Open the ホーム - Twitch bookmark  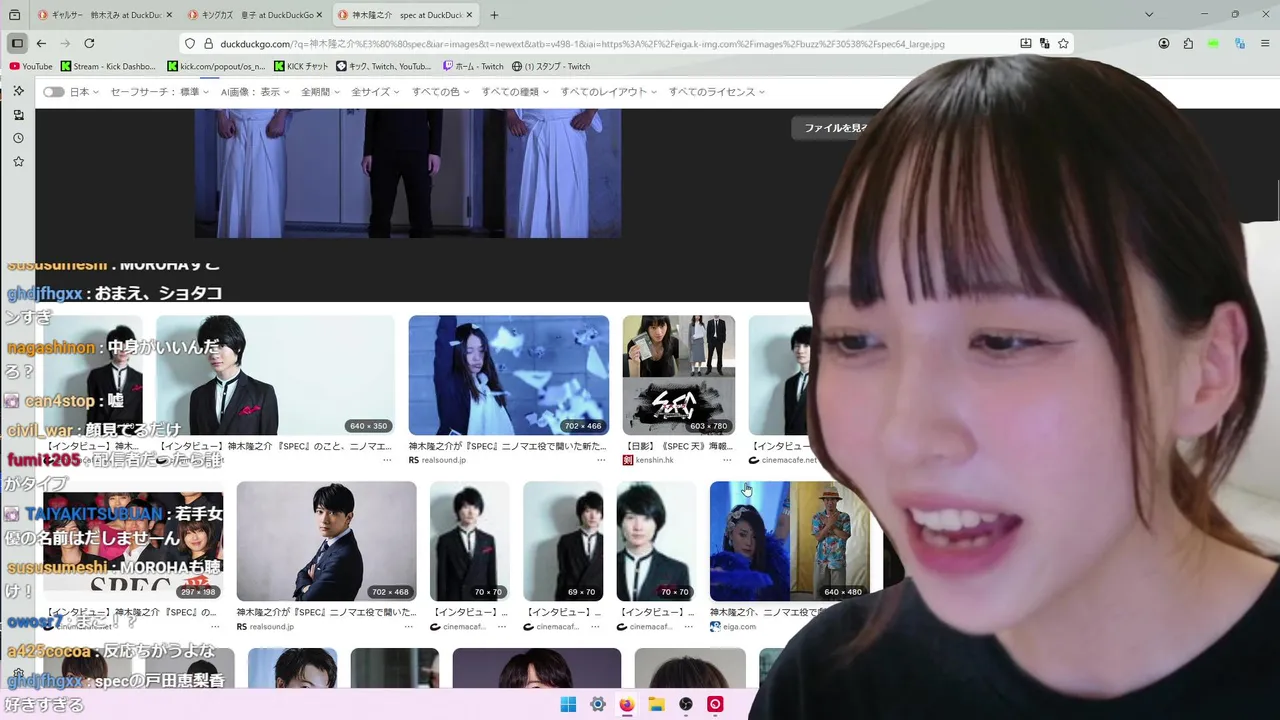(x=473, y=66)
